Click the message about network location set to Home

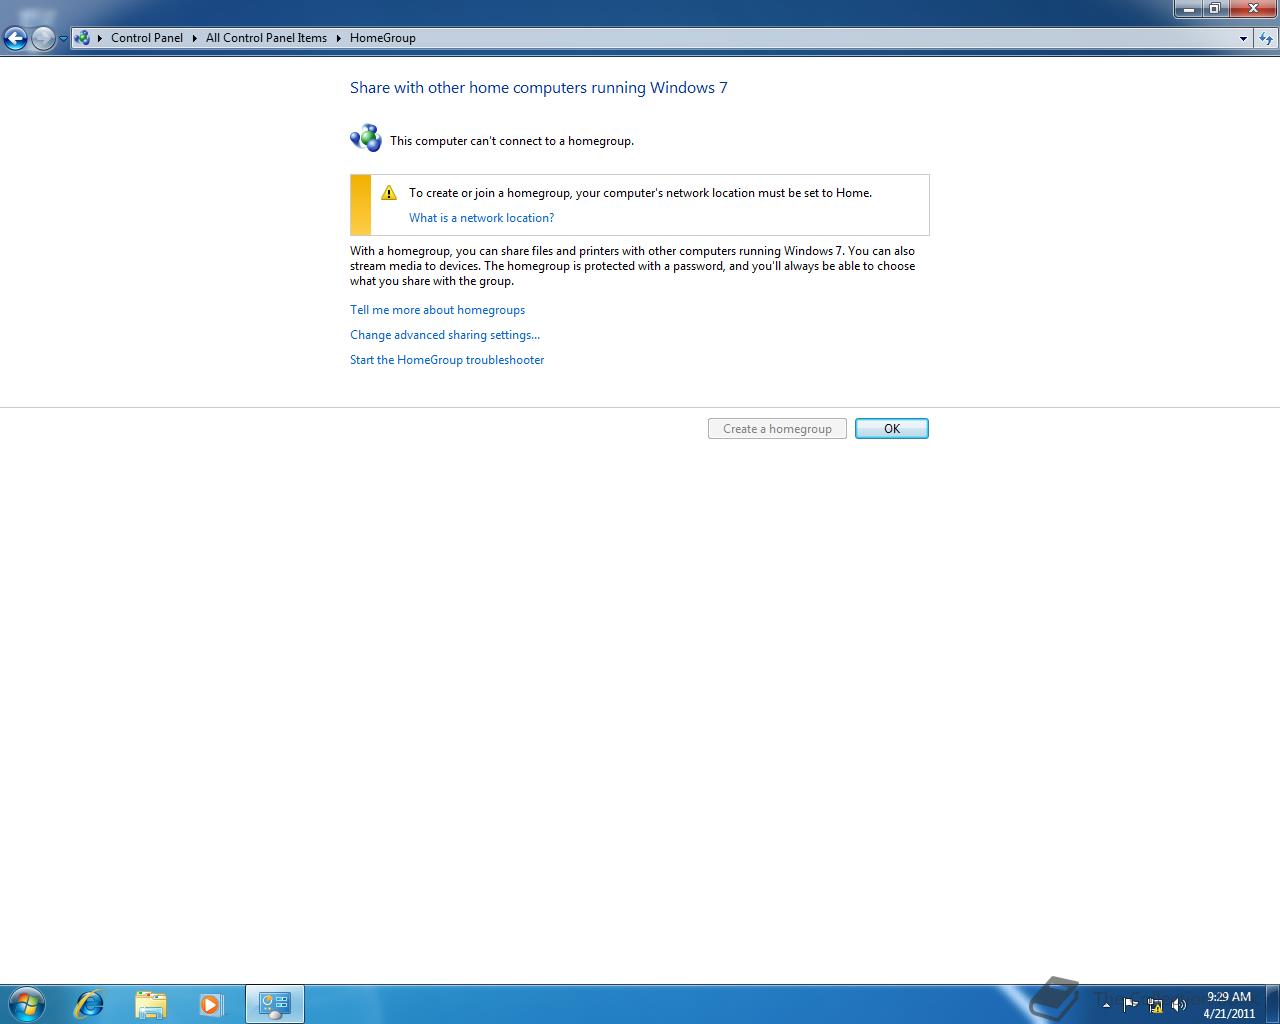[x=640, y=193]
